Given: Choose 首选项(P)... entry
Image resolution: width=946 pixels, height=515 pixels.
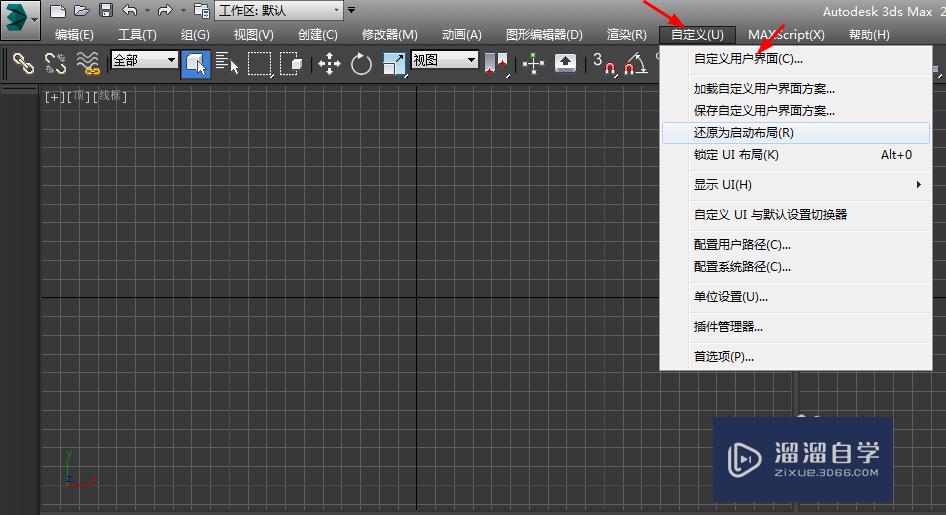Looking at the screenshot, I should 796,356.
